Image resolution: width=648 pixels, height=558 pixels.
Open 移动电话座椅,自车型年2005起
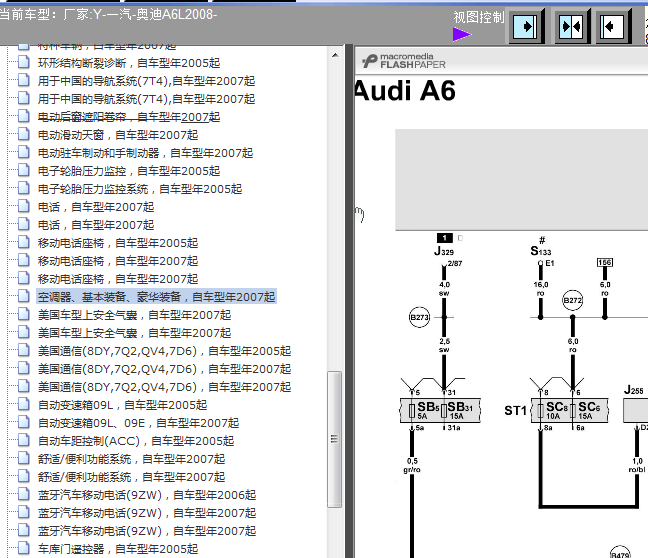pos(118,243)
